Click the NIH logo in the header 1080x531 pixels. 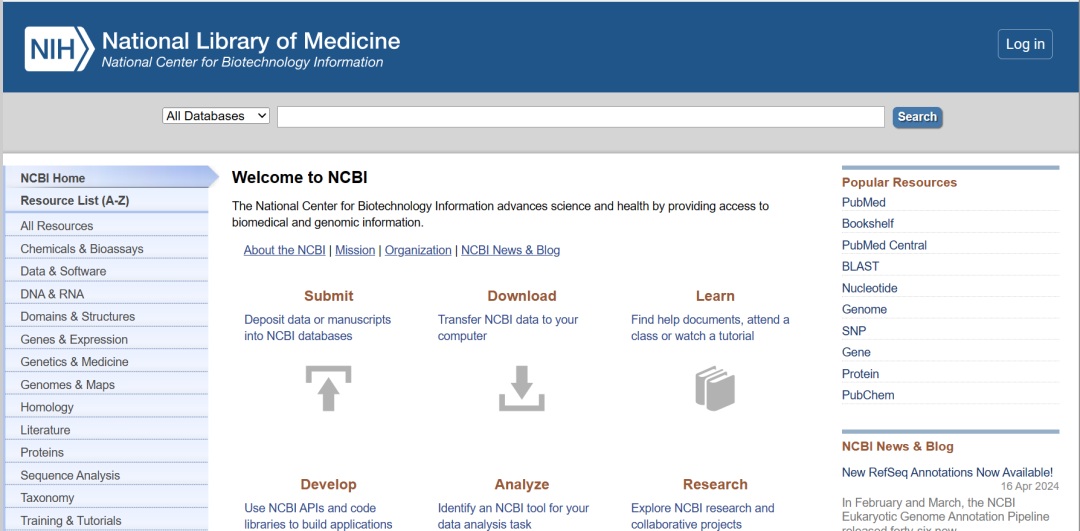tap(59, 49)
